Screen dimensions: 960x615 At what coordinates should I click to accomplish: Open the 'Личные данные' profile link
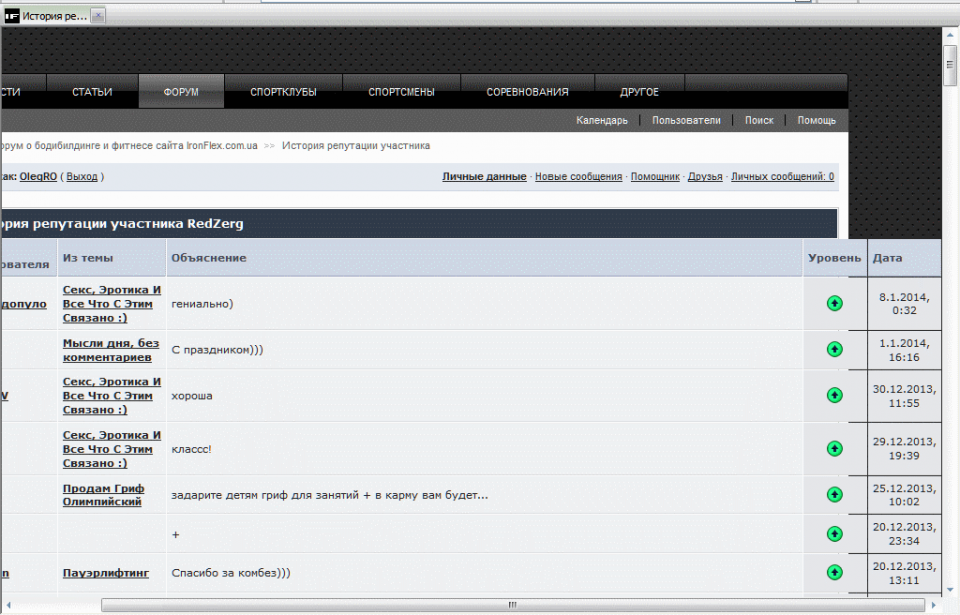click(484, 177)
